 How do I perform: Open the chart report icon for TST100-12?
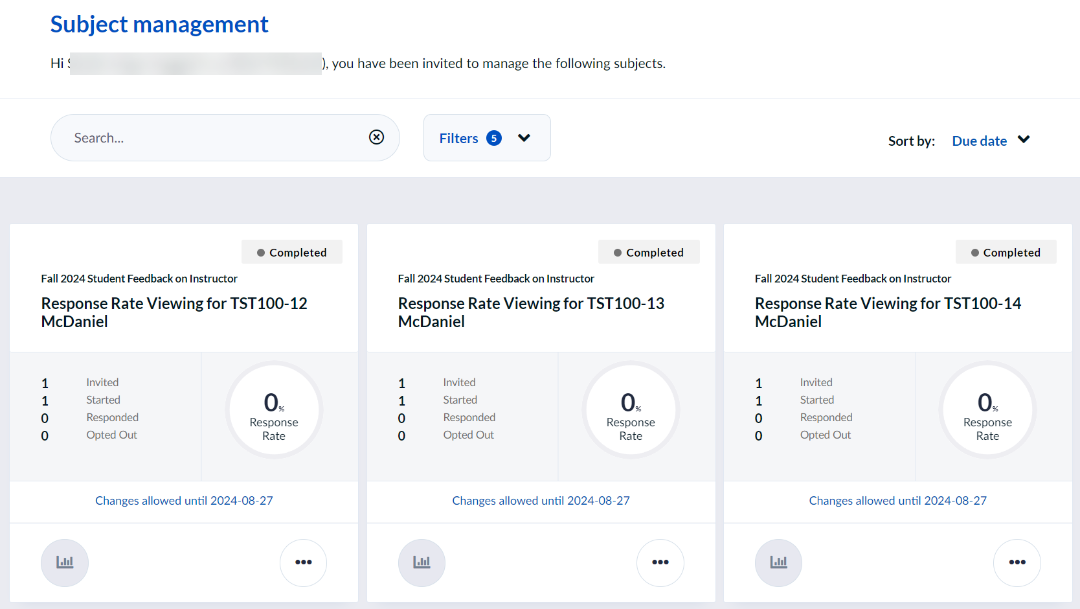click(x=65, y=562)
